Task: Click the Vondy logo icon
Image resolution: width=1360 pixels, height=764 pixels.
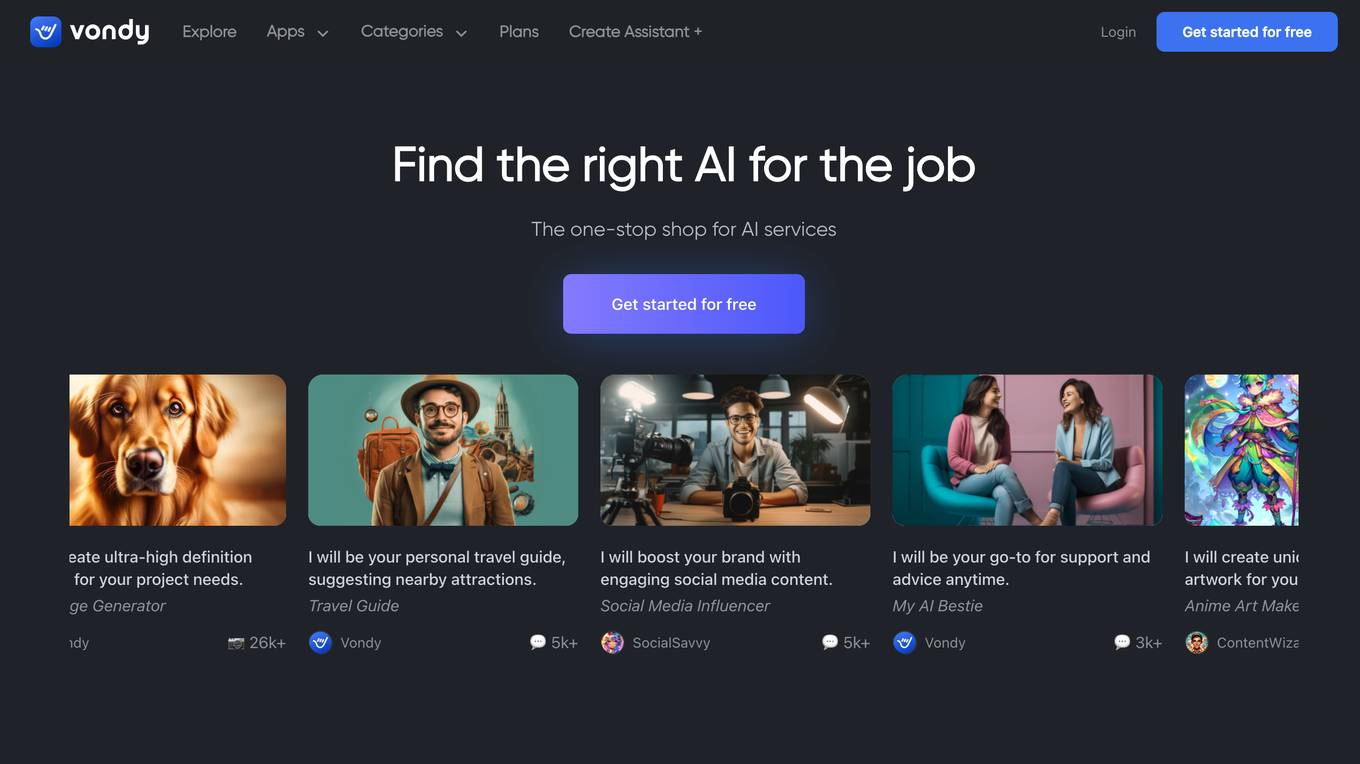Action: (x=46, y=32)
